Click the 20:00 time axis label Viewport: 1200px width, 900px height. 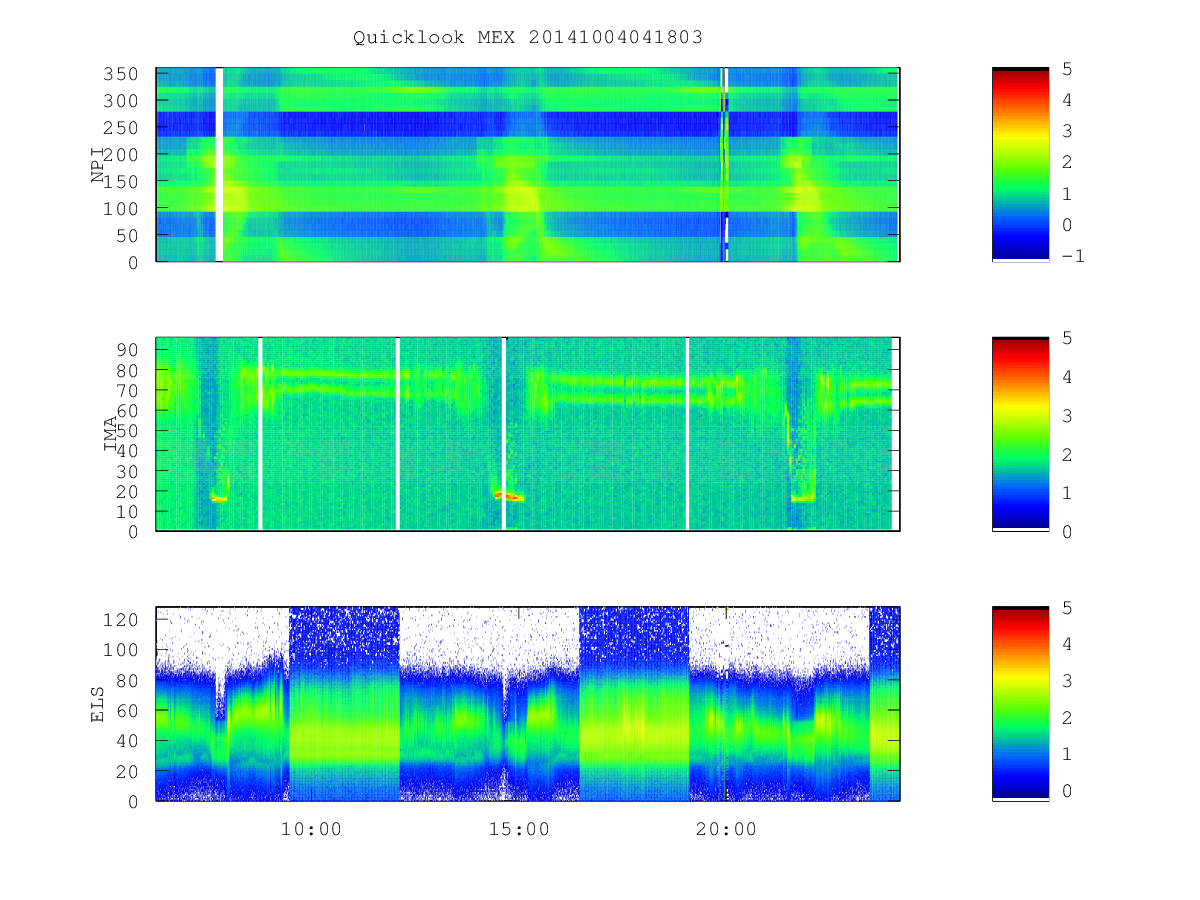[x=726, y=829]
